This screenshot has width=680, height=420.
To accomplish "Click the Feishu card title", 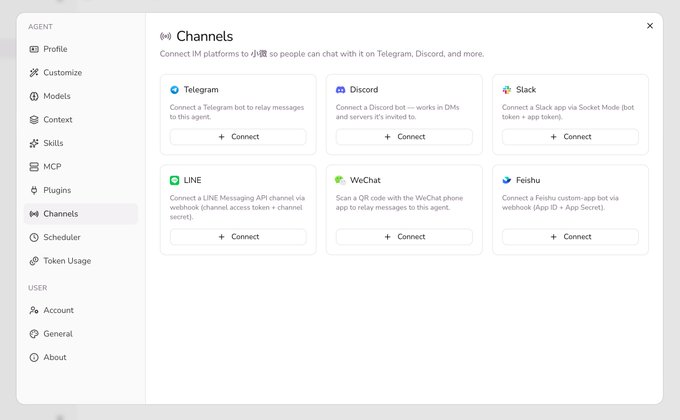I will click(x=528, y=180).
